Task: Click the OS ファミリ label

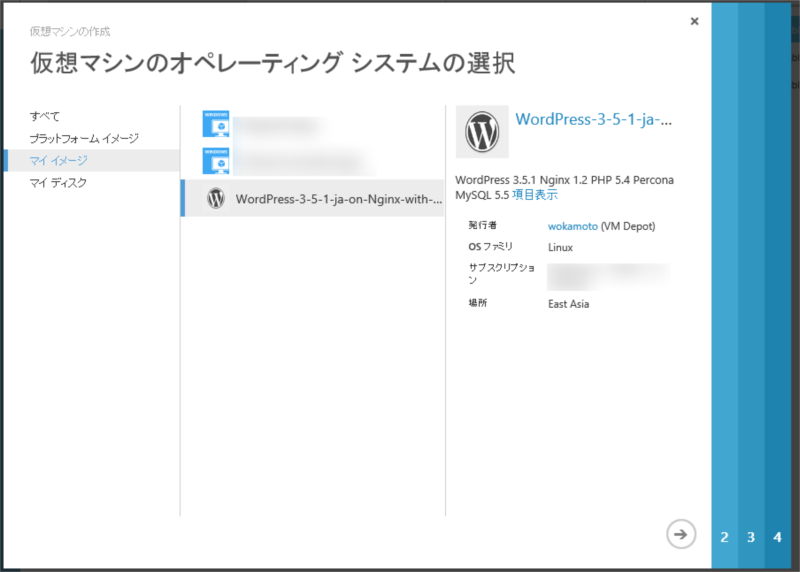Action: (x=490, y=247)
